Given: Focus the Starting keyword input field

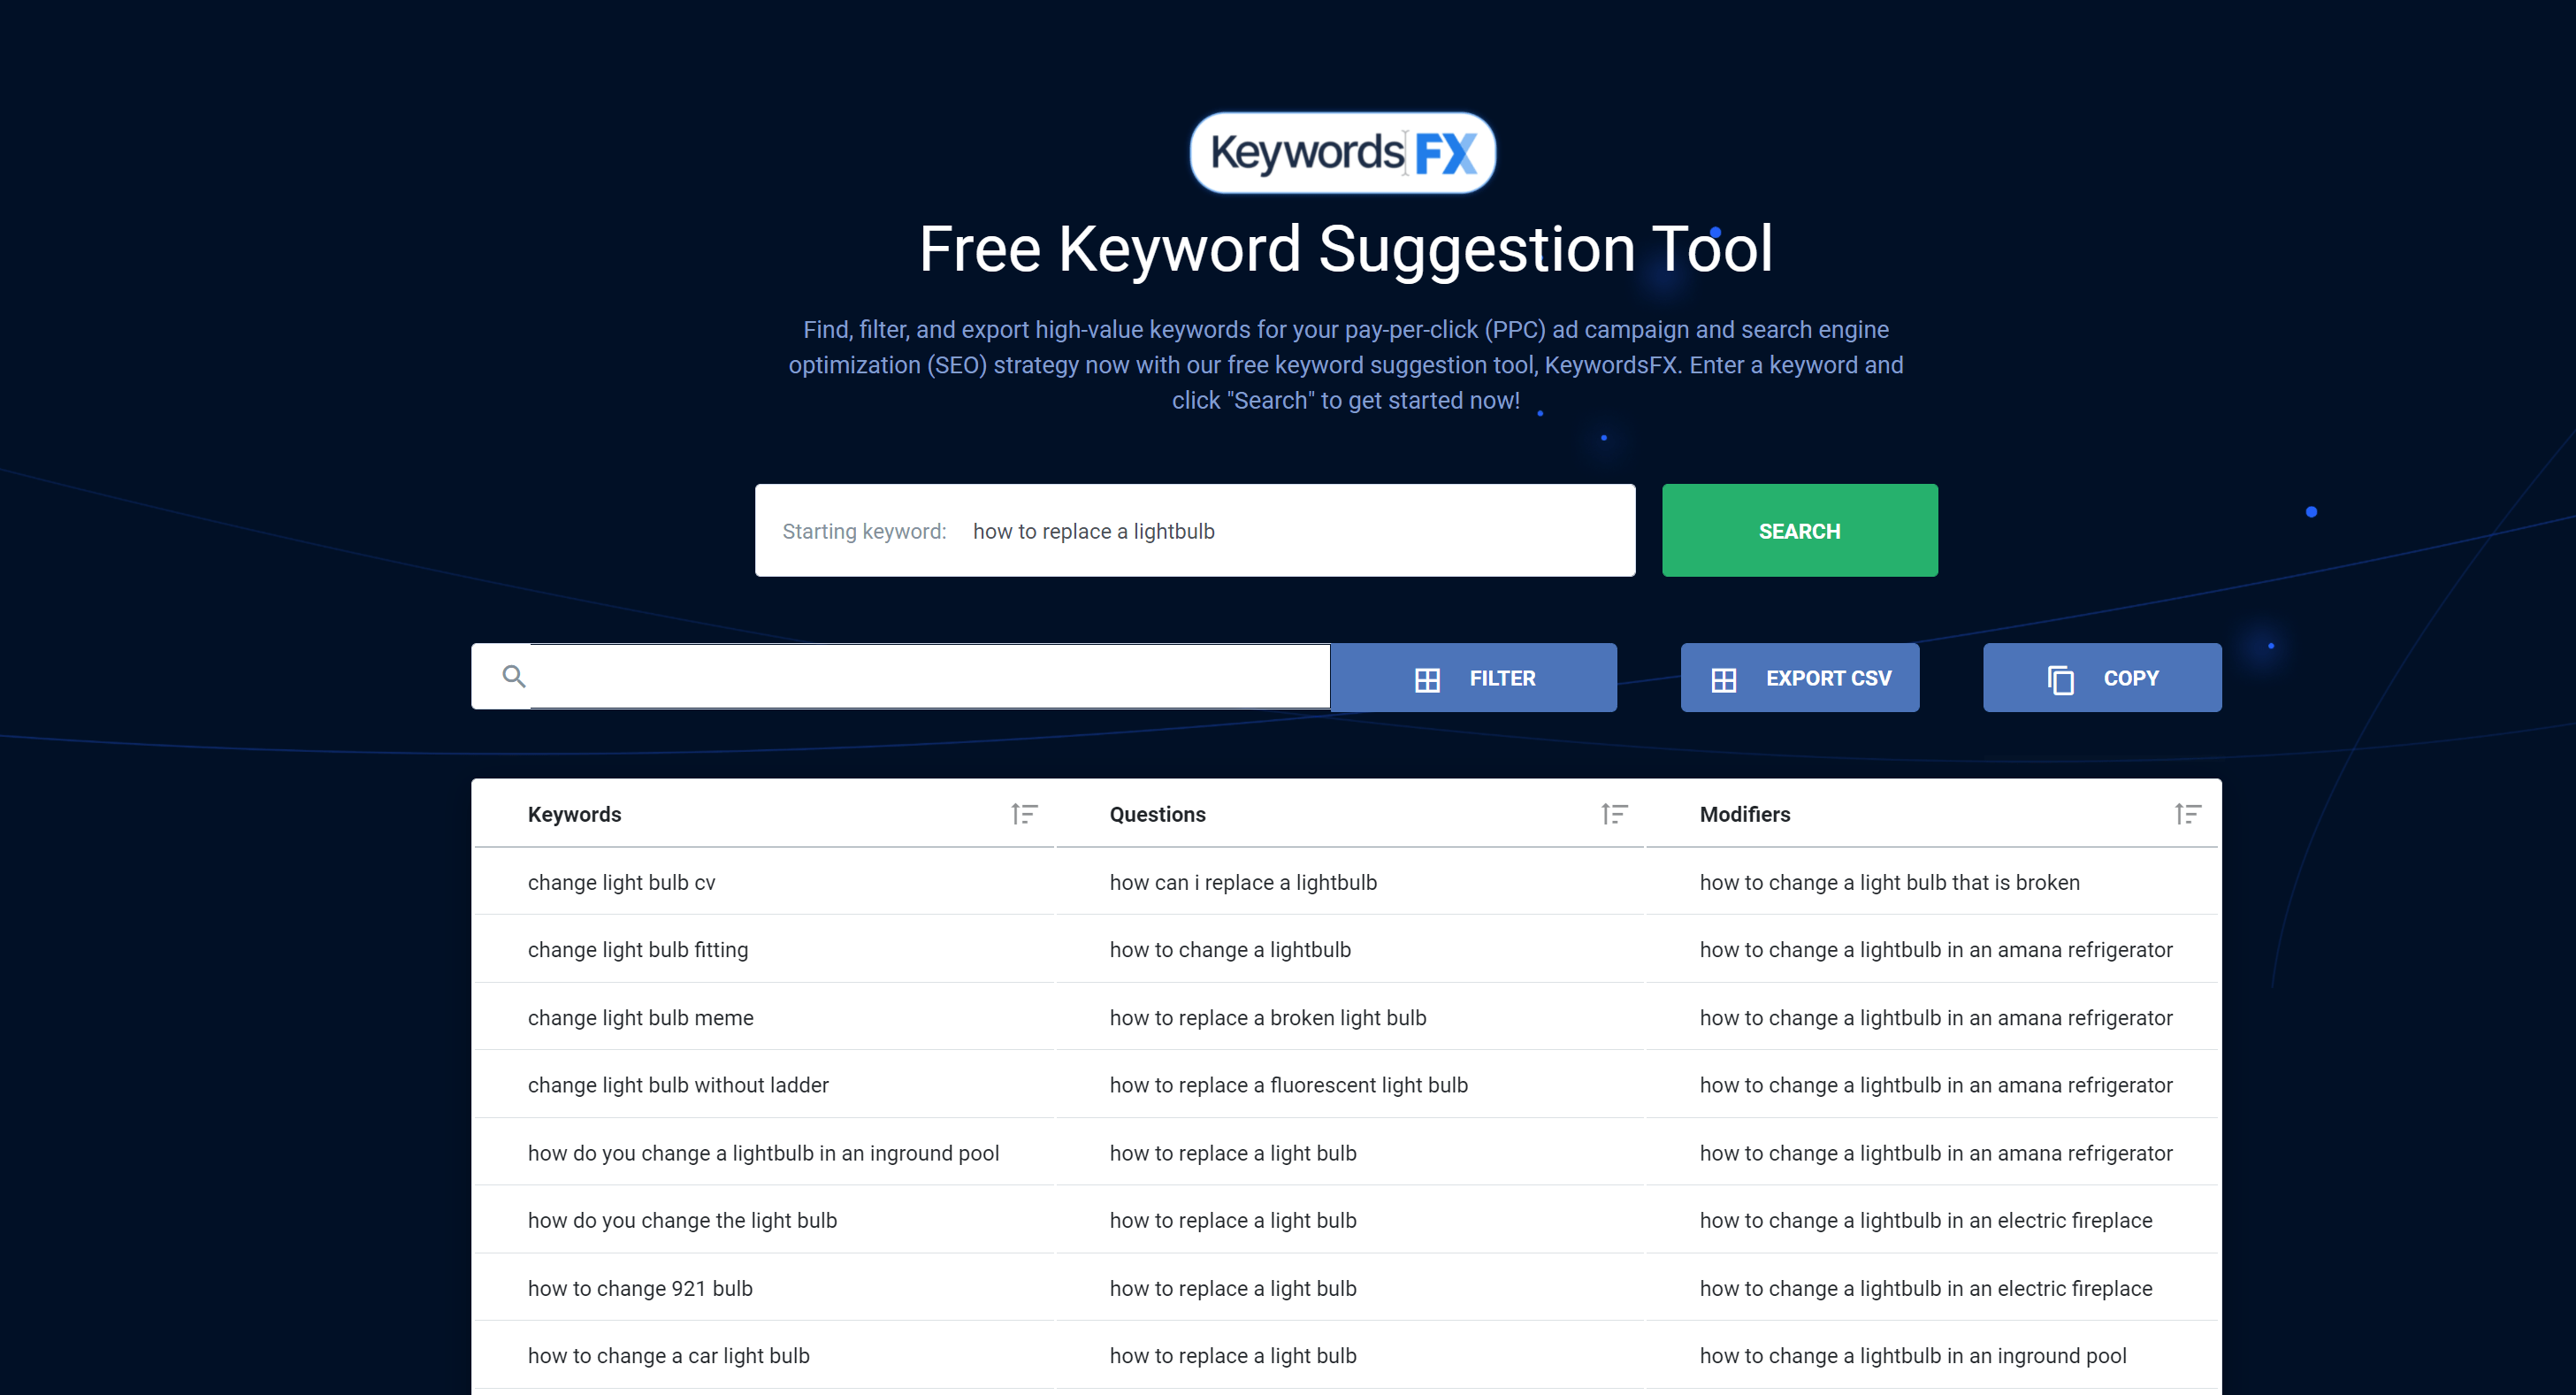Looking at the screenshot, I should click(1194, 531).
